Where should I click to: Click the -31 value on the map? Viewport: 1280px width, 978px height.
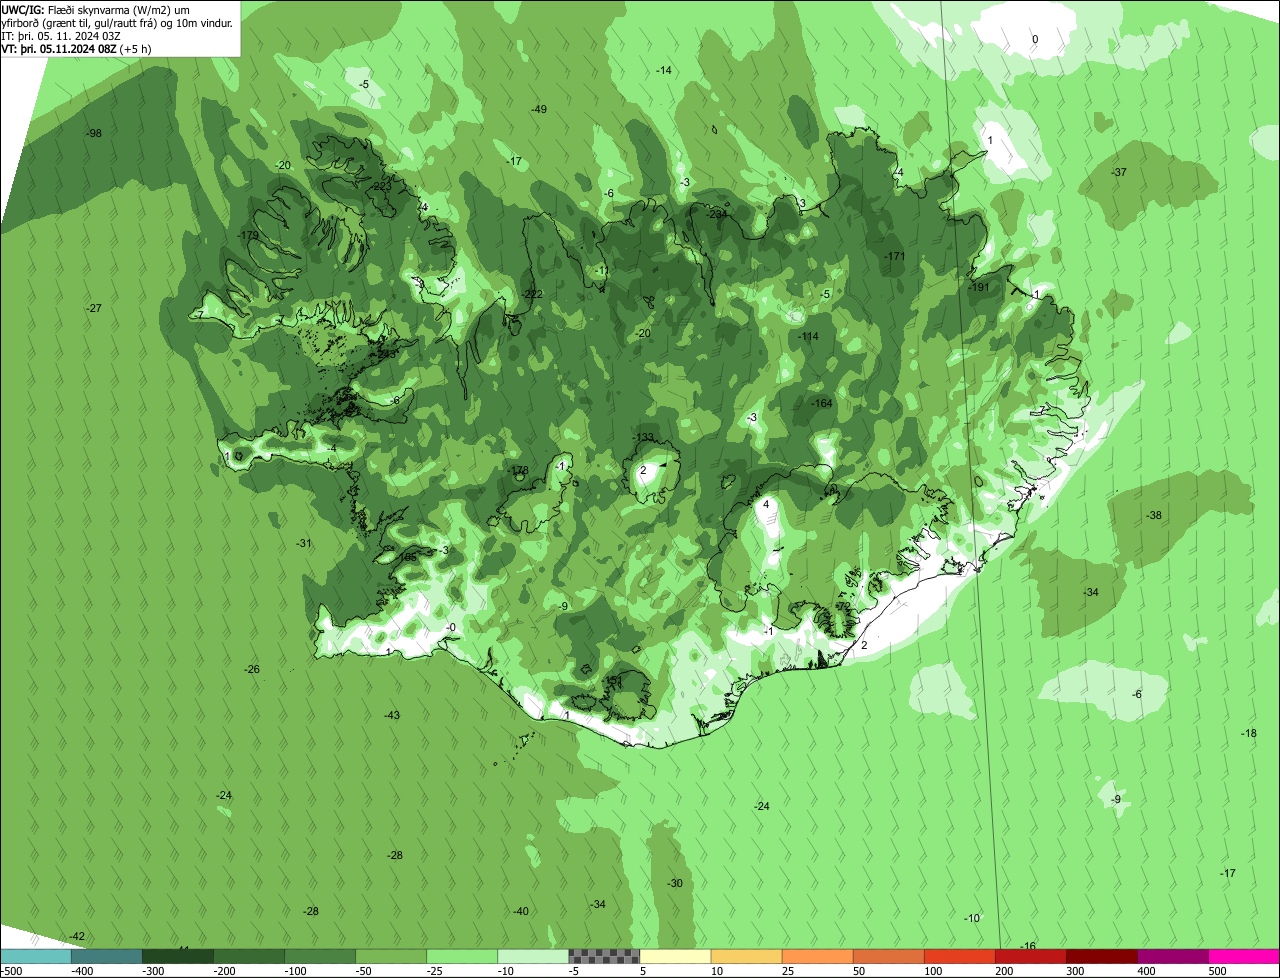click(304, 543)
